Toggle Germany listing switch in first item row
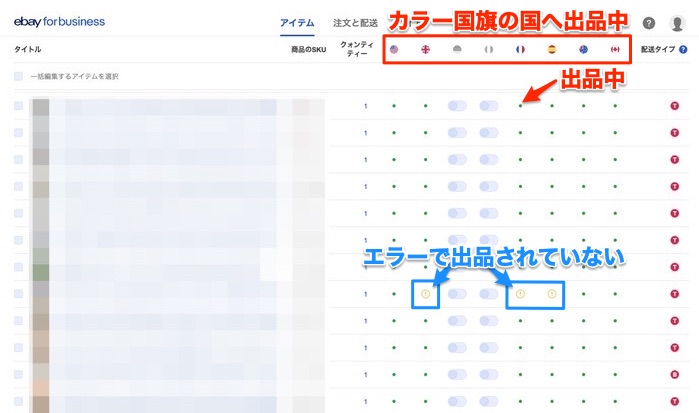 pyautogui.click(x=457, y=105)
